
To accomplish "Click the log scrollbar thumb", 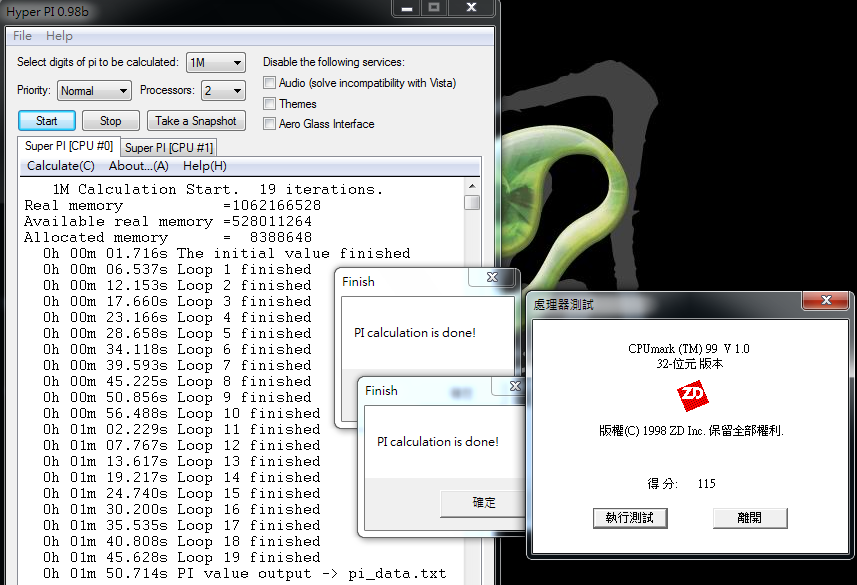I will click(x=472, y=202).
